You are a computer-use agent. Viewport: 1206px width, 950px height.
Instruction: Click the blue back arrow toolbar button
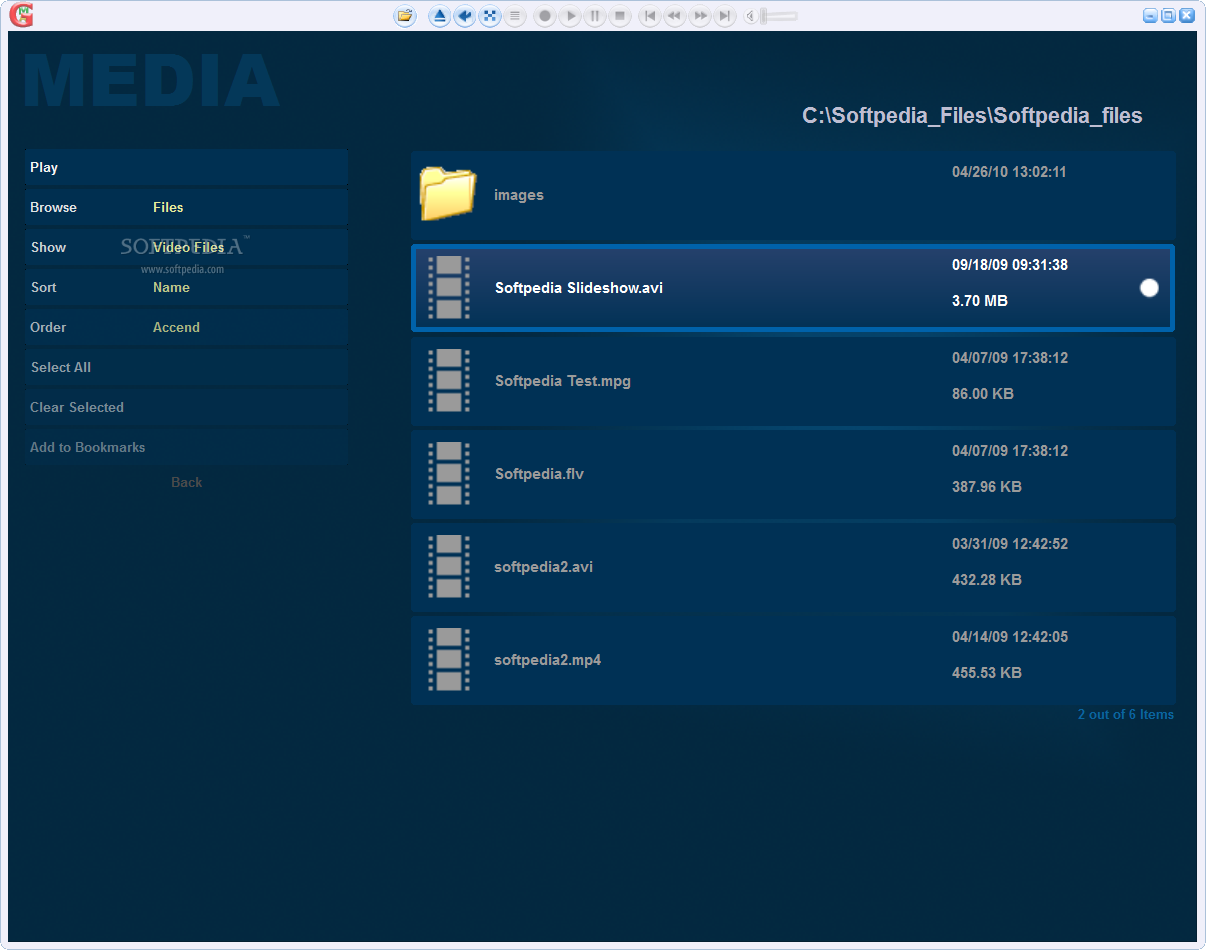(464, 16)
